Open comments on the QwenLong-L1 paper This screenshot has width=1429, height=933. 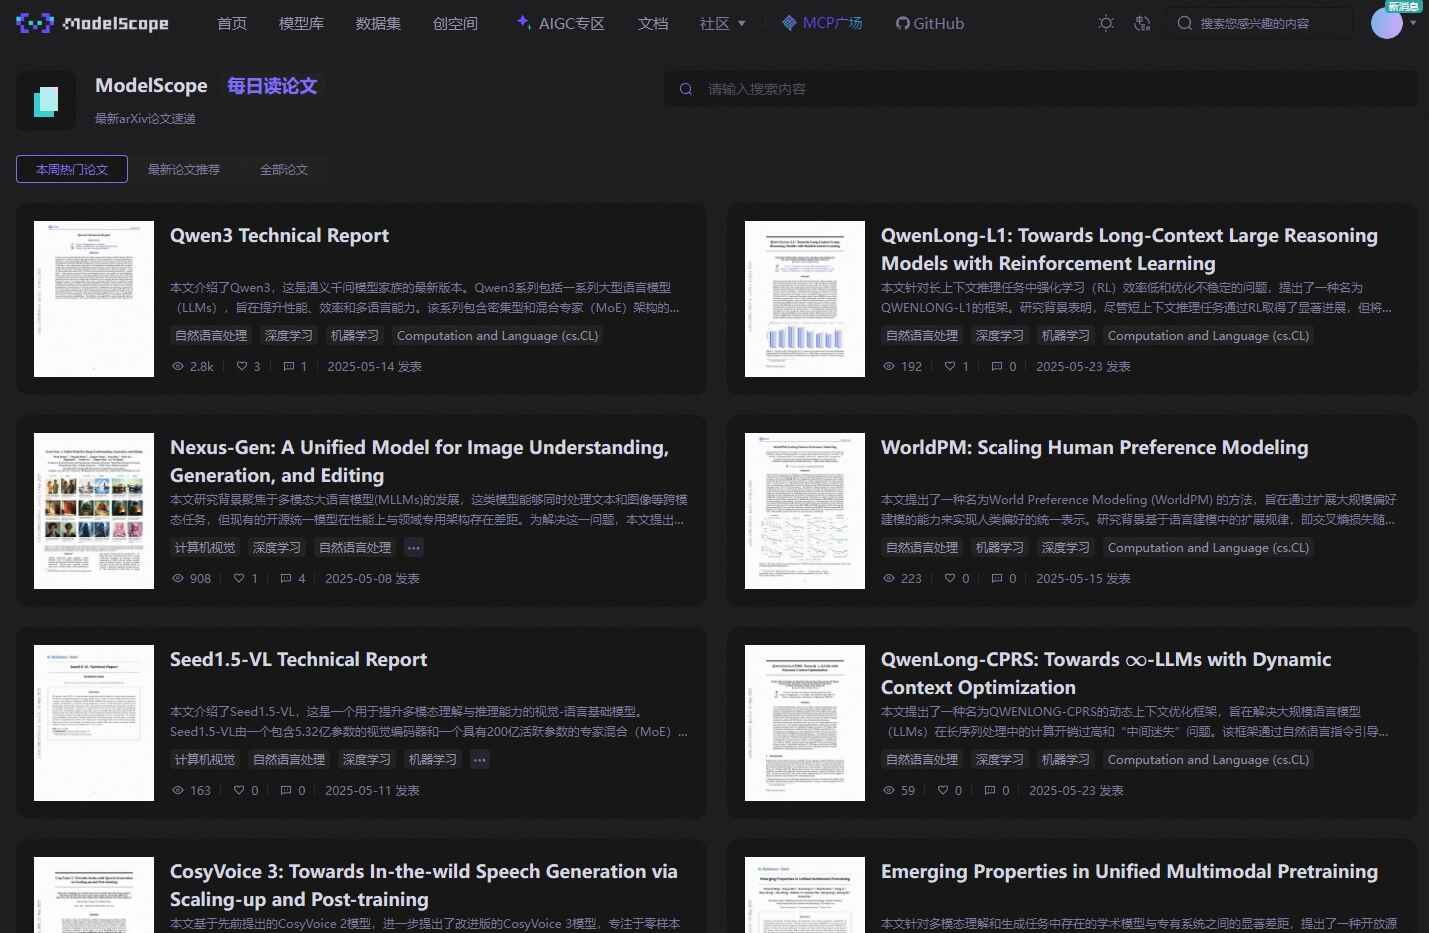coord(997,366)
